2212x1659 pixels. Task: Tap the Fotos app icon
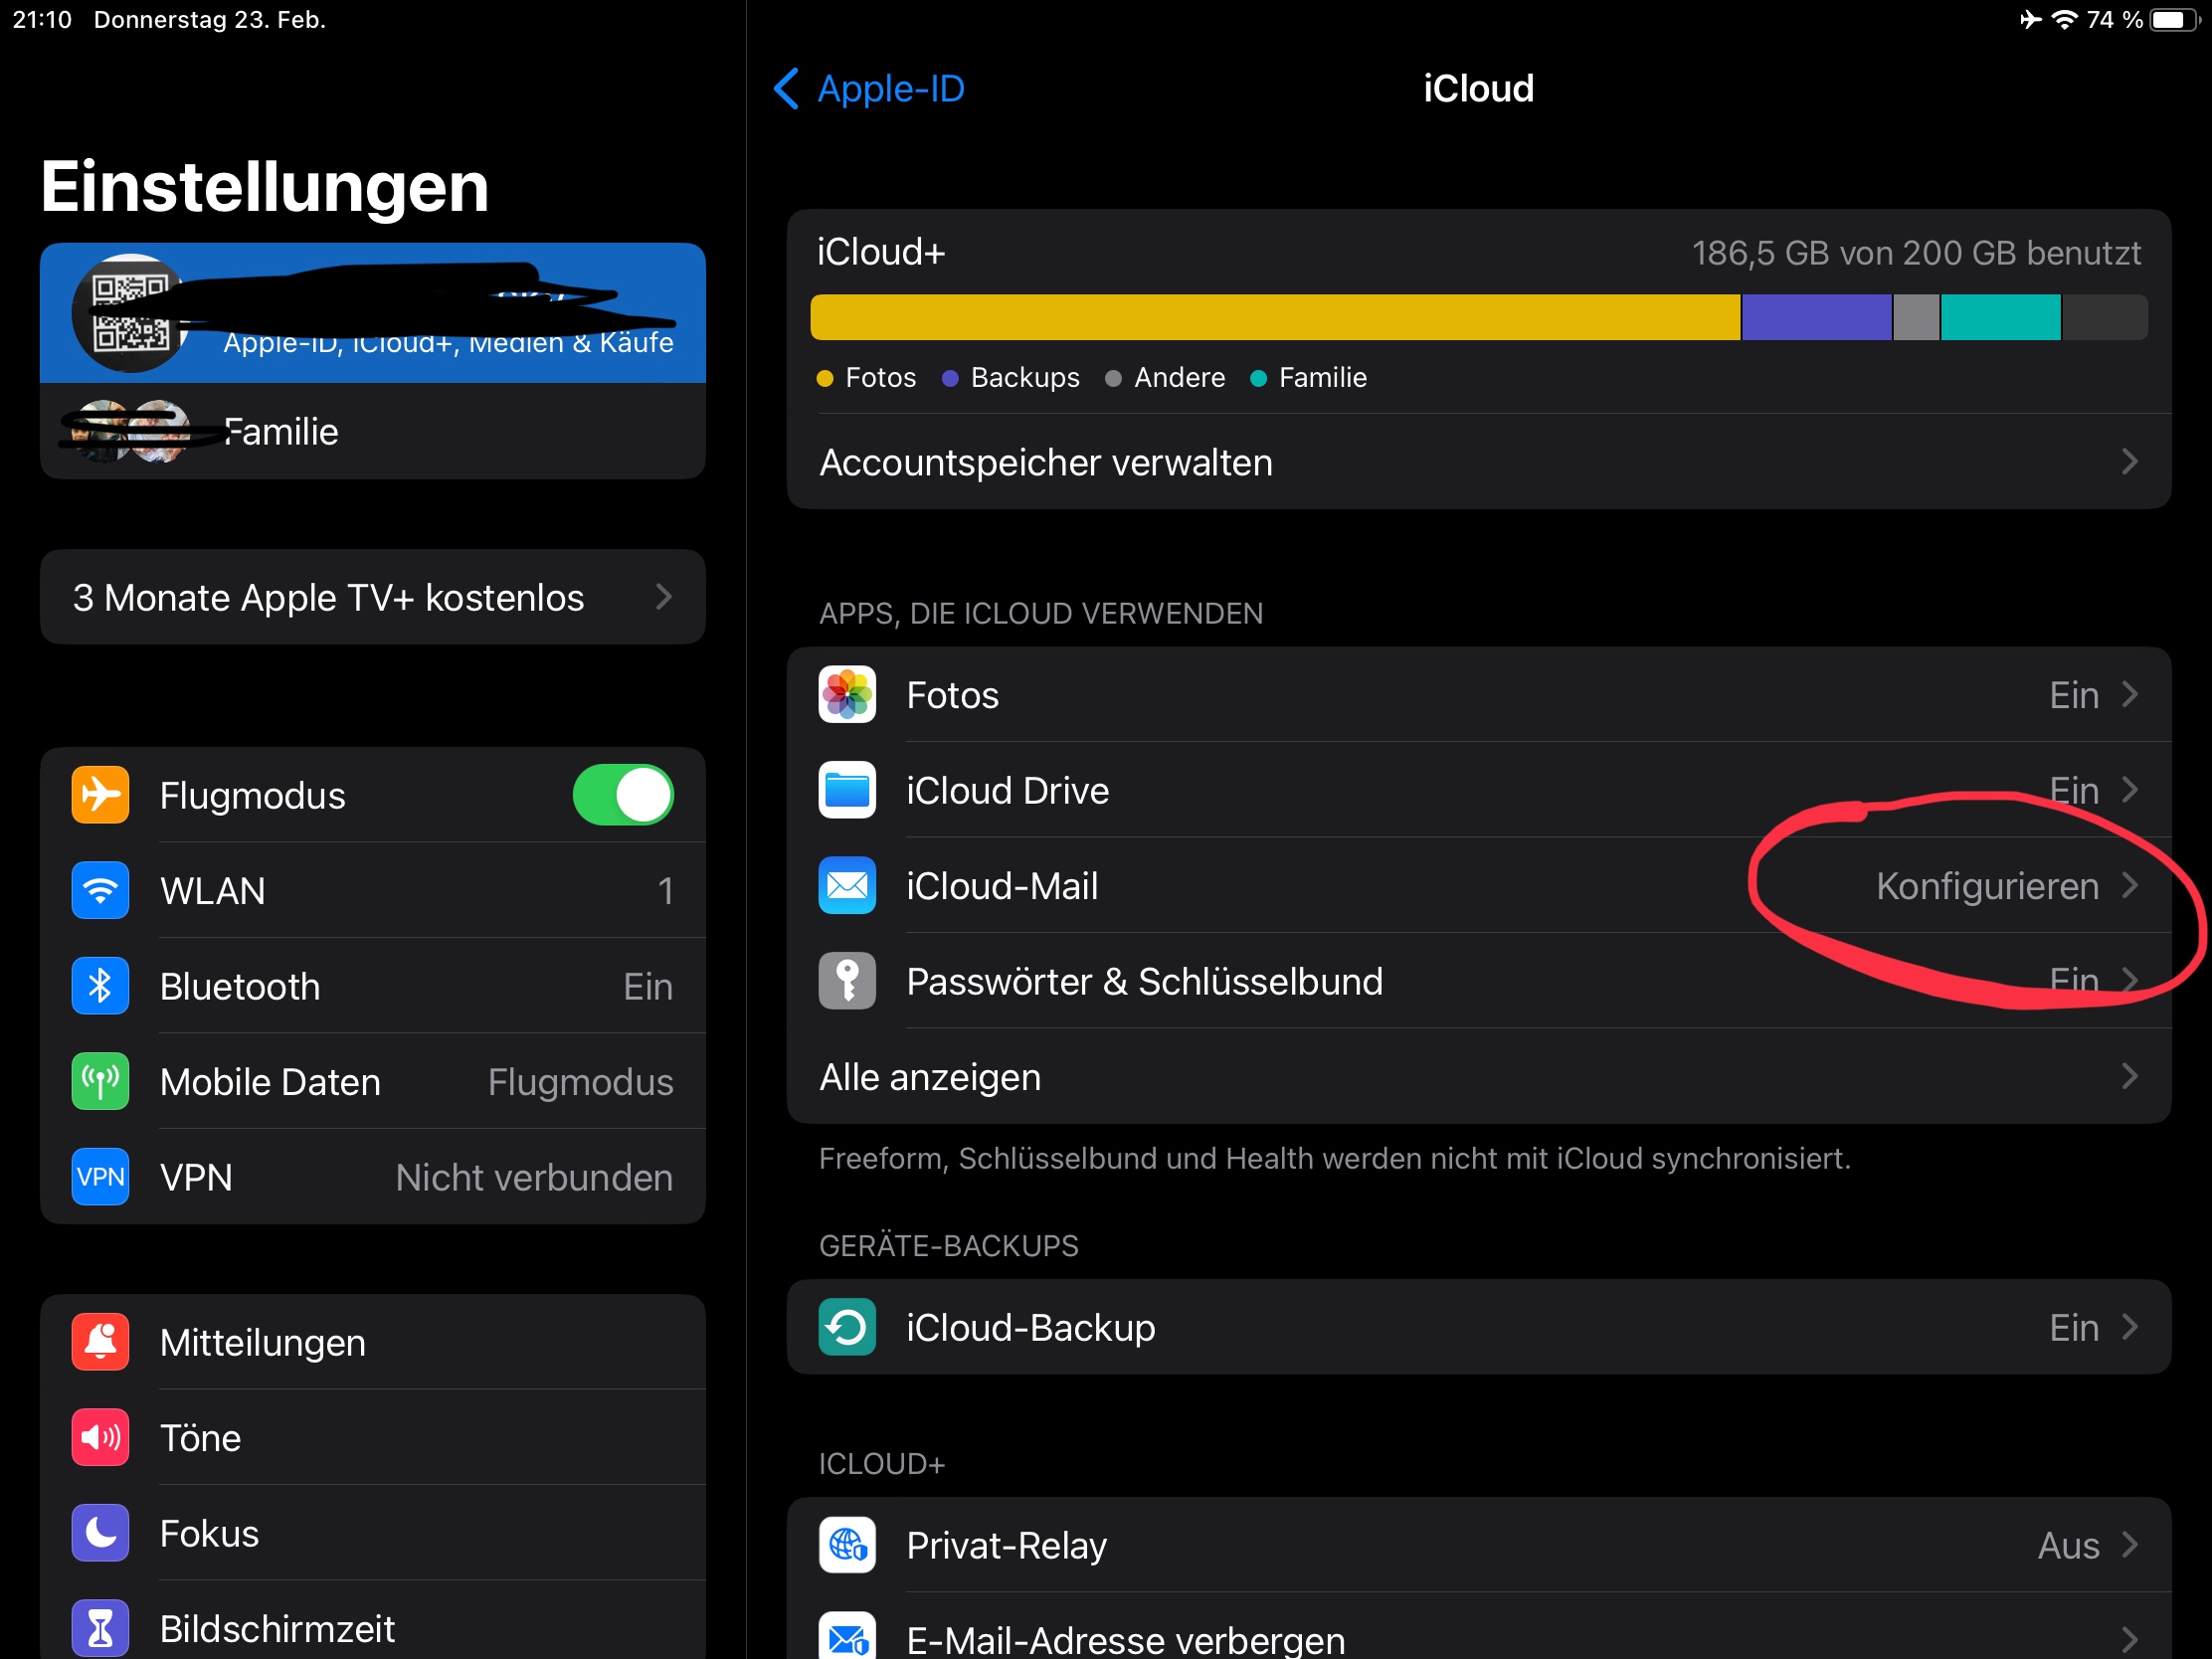pyautogui.click(x=847, y=695)
